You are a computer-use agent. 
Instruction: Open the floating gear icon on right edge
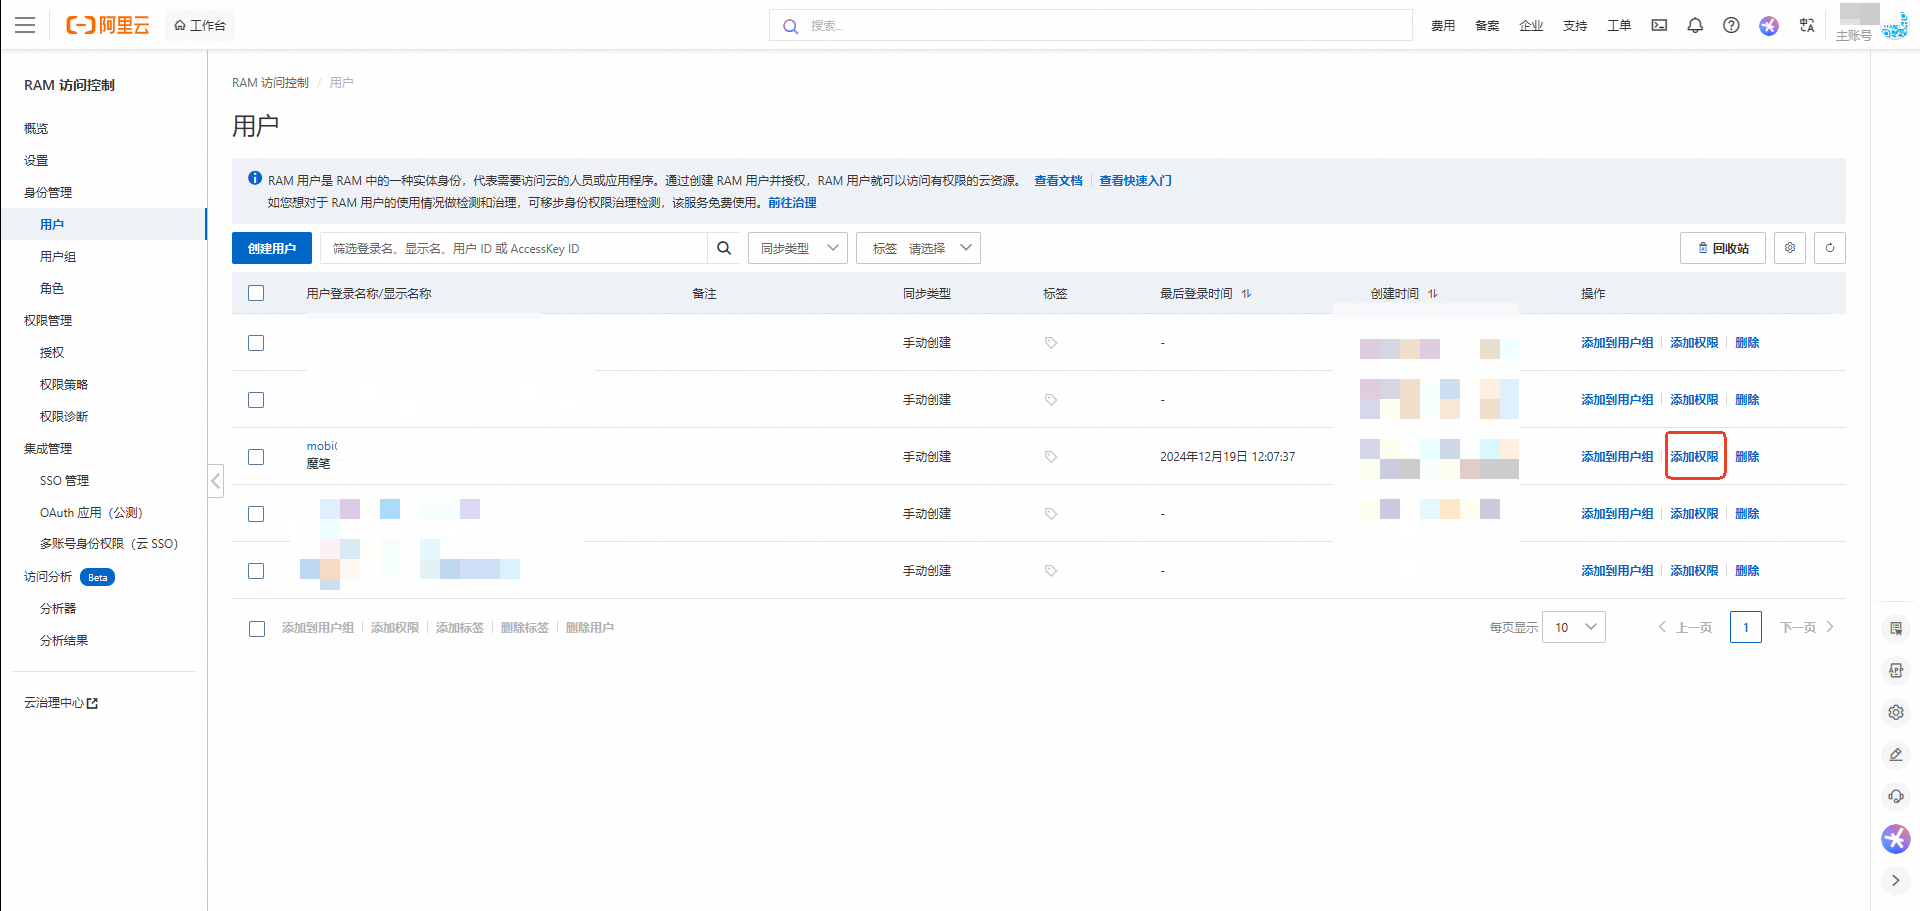click(x=1896, y=712)
